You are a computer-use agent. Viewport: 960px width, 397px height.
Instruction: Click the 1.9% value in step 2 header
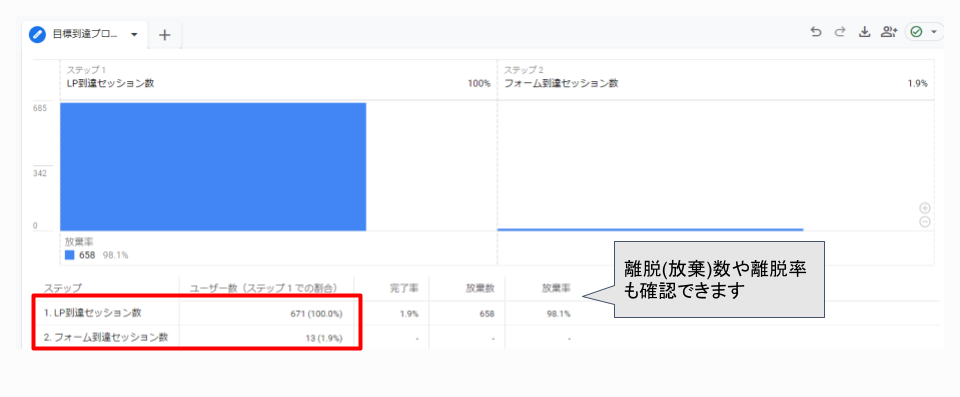click(917, 84)
